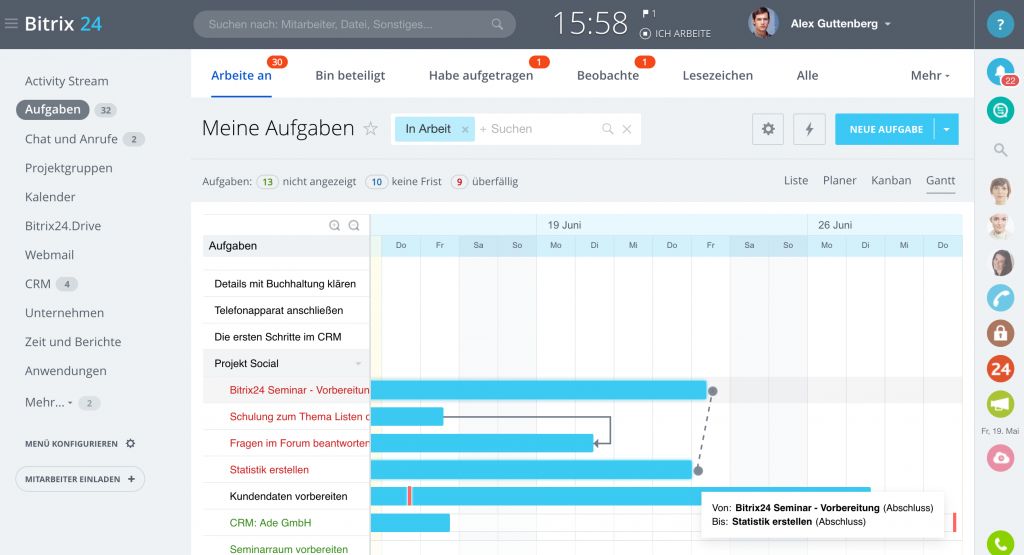Click the flag icon next to the clock
1024x555 pixels.
646,13
